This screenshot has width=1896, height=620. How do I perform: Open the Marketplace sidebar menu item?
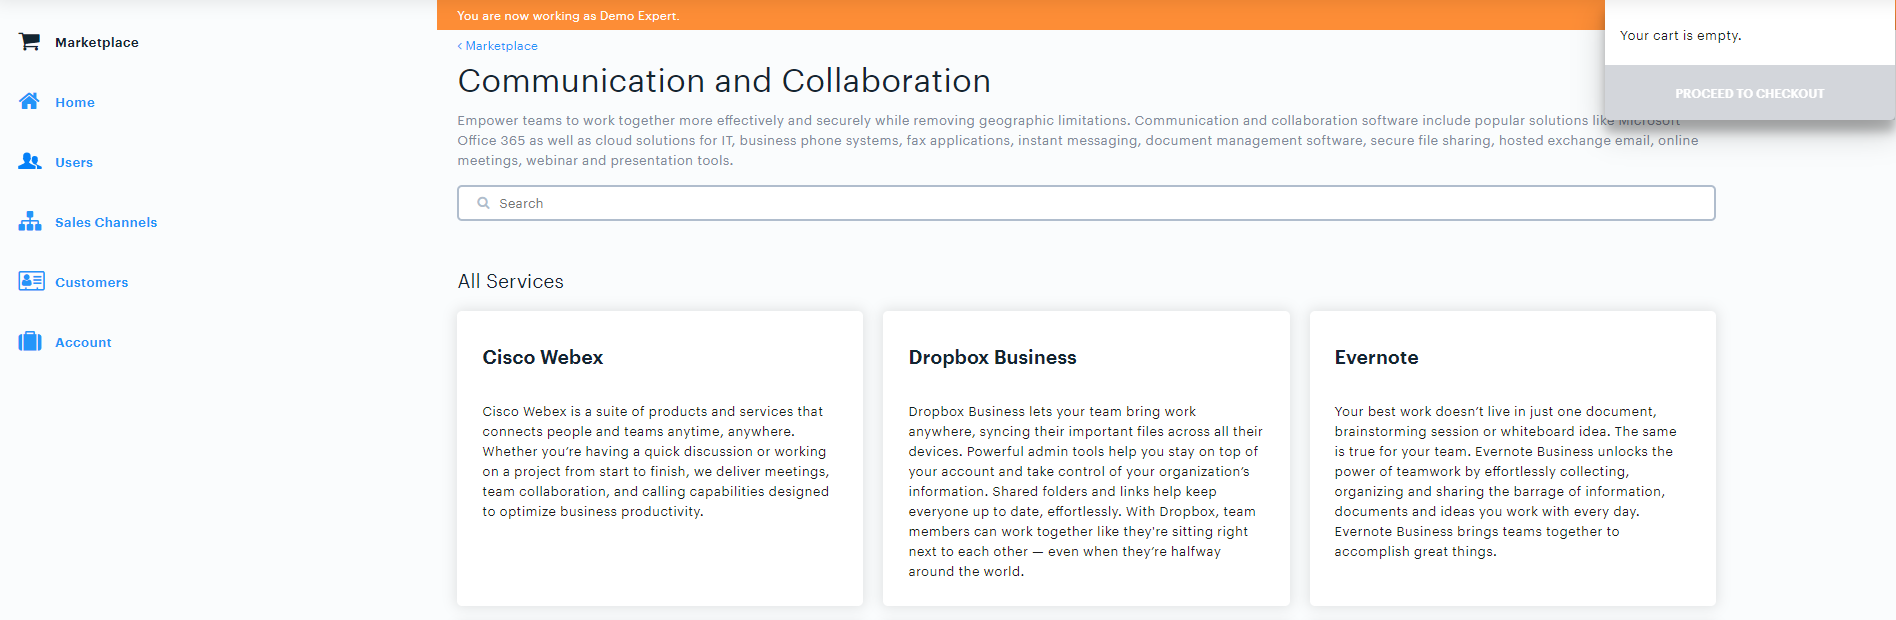coord(97,42)
